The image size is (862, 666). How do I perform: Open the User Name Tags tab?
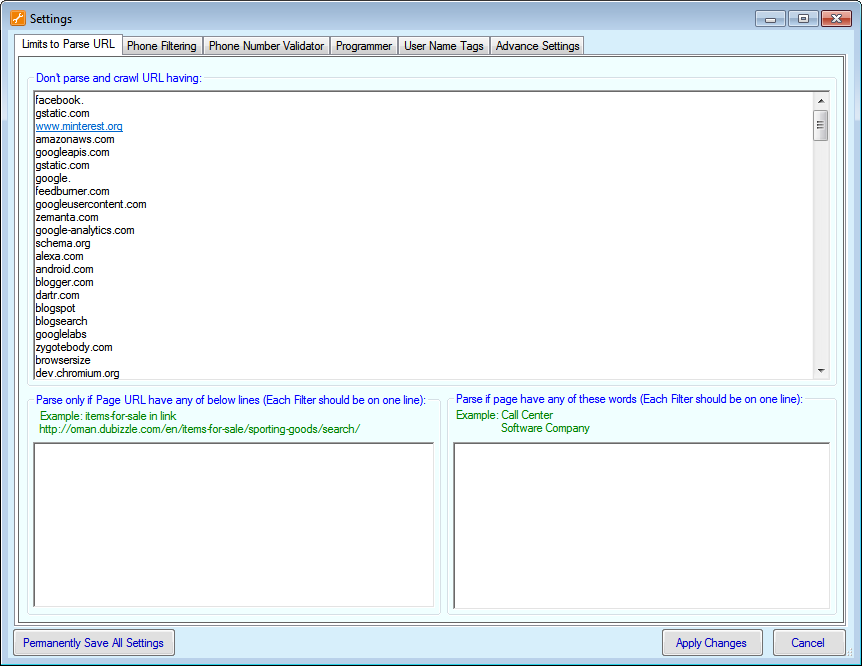point(443,46)
